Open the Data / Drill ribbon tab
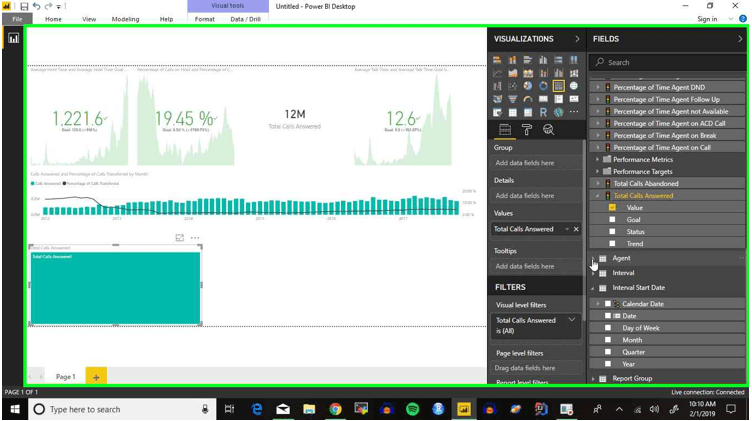The width and height of the screenshot is (752, 421). point(246,19)
